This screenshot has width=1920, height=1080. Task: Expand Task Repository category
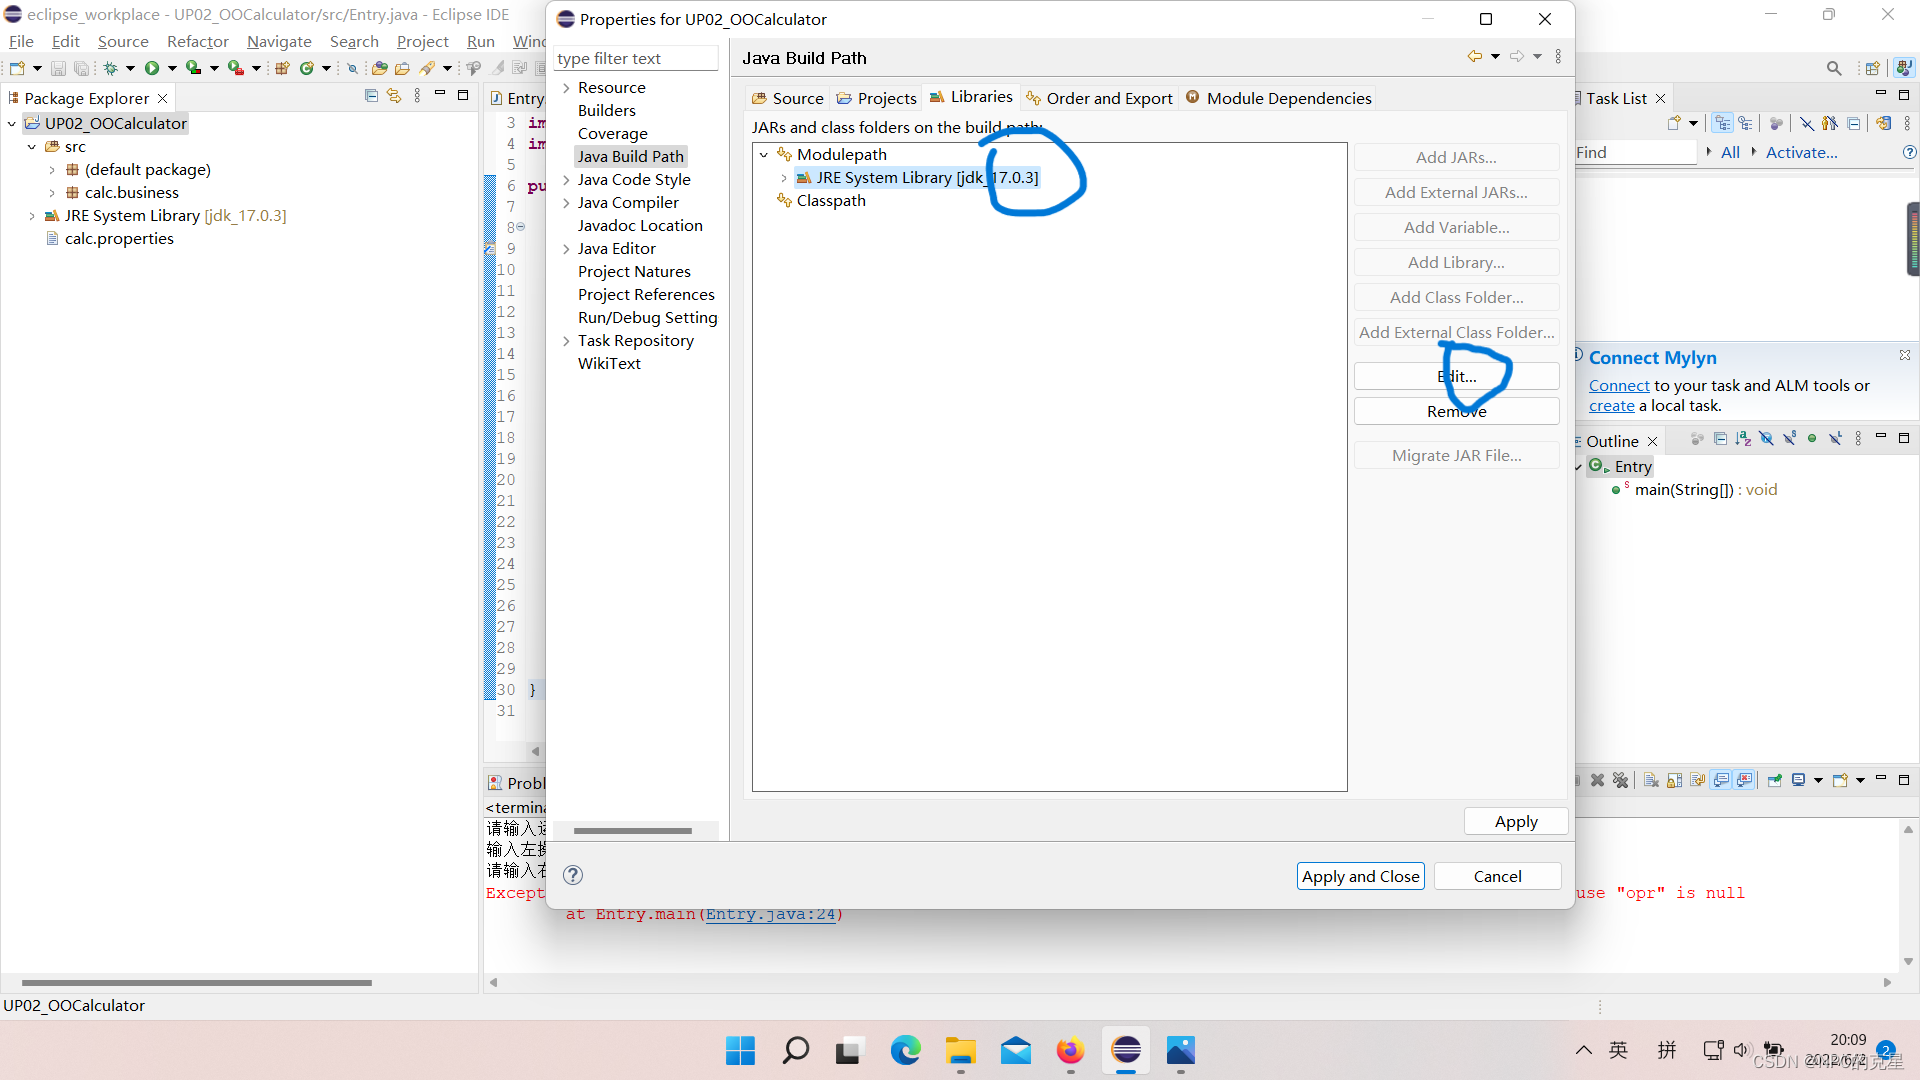point(566,341)
